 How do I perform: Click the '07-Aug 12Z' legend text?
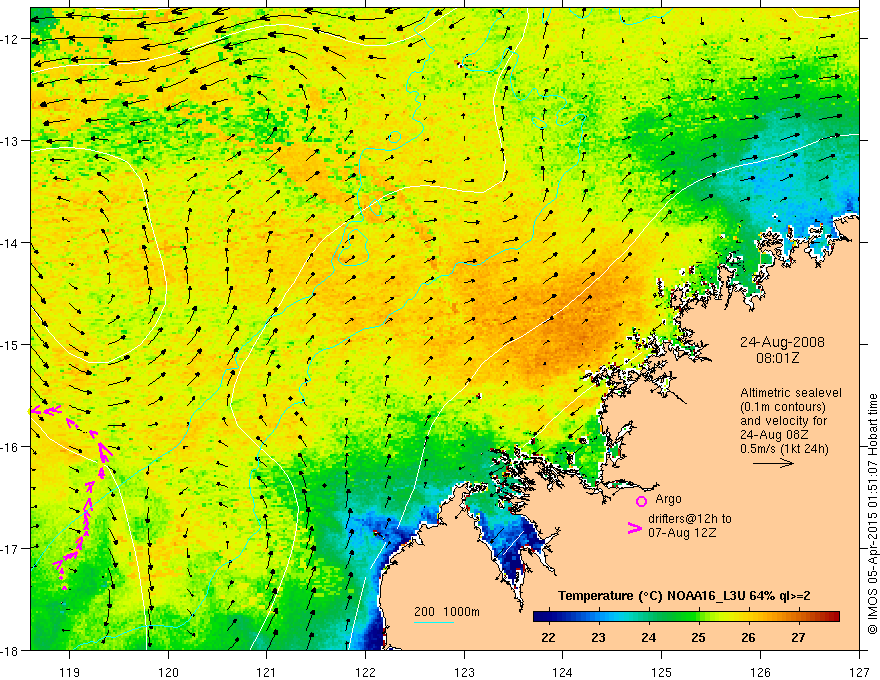coord(682,533)
